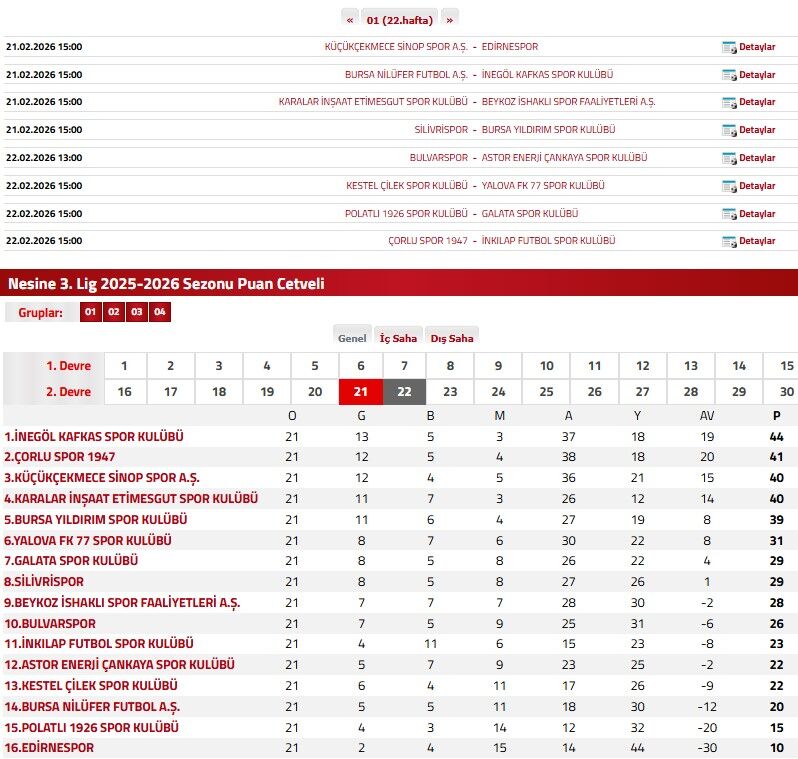The height and width of the screenshot is (759, 798).
Task: Click Galata Spor Kulübü in fixture list
Action: pos(530,213)
